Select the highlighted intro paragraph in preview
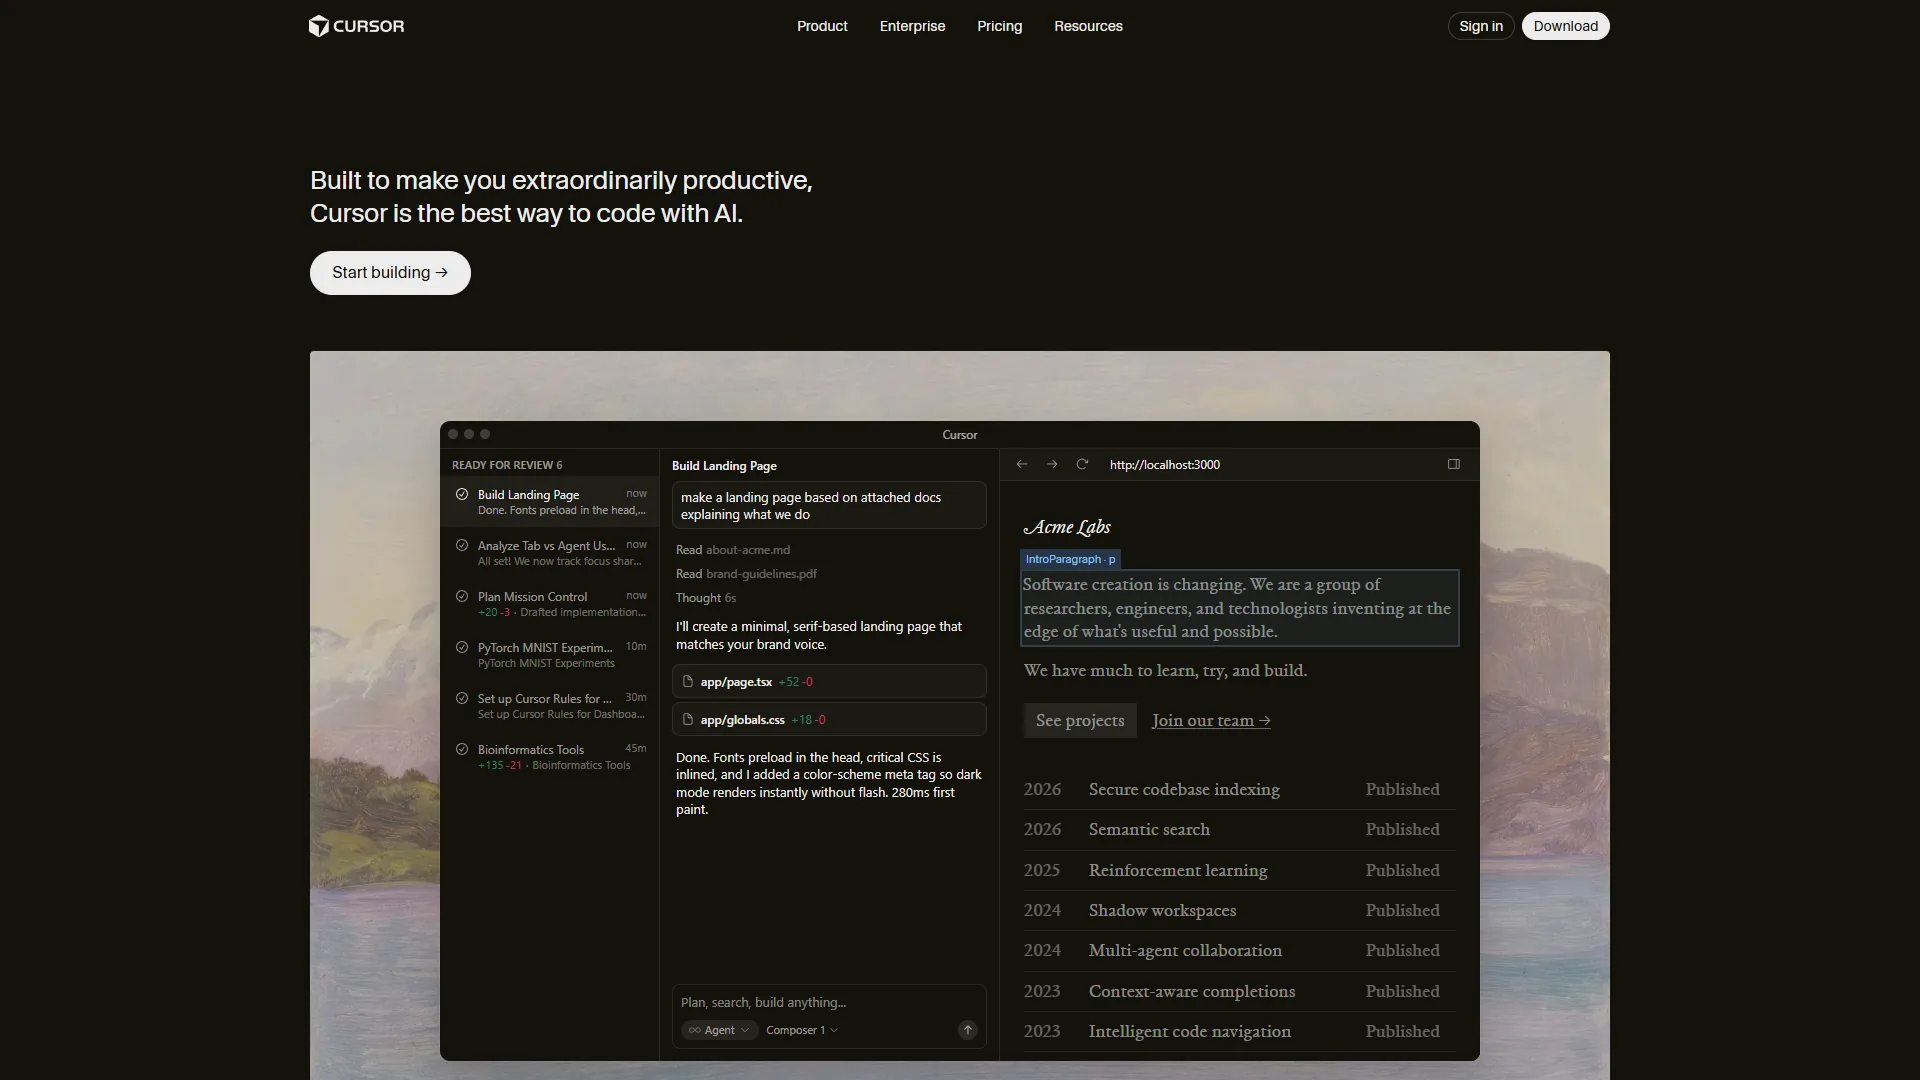Viewport: 1920px width, 1080px height. 1239,608
